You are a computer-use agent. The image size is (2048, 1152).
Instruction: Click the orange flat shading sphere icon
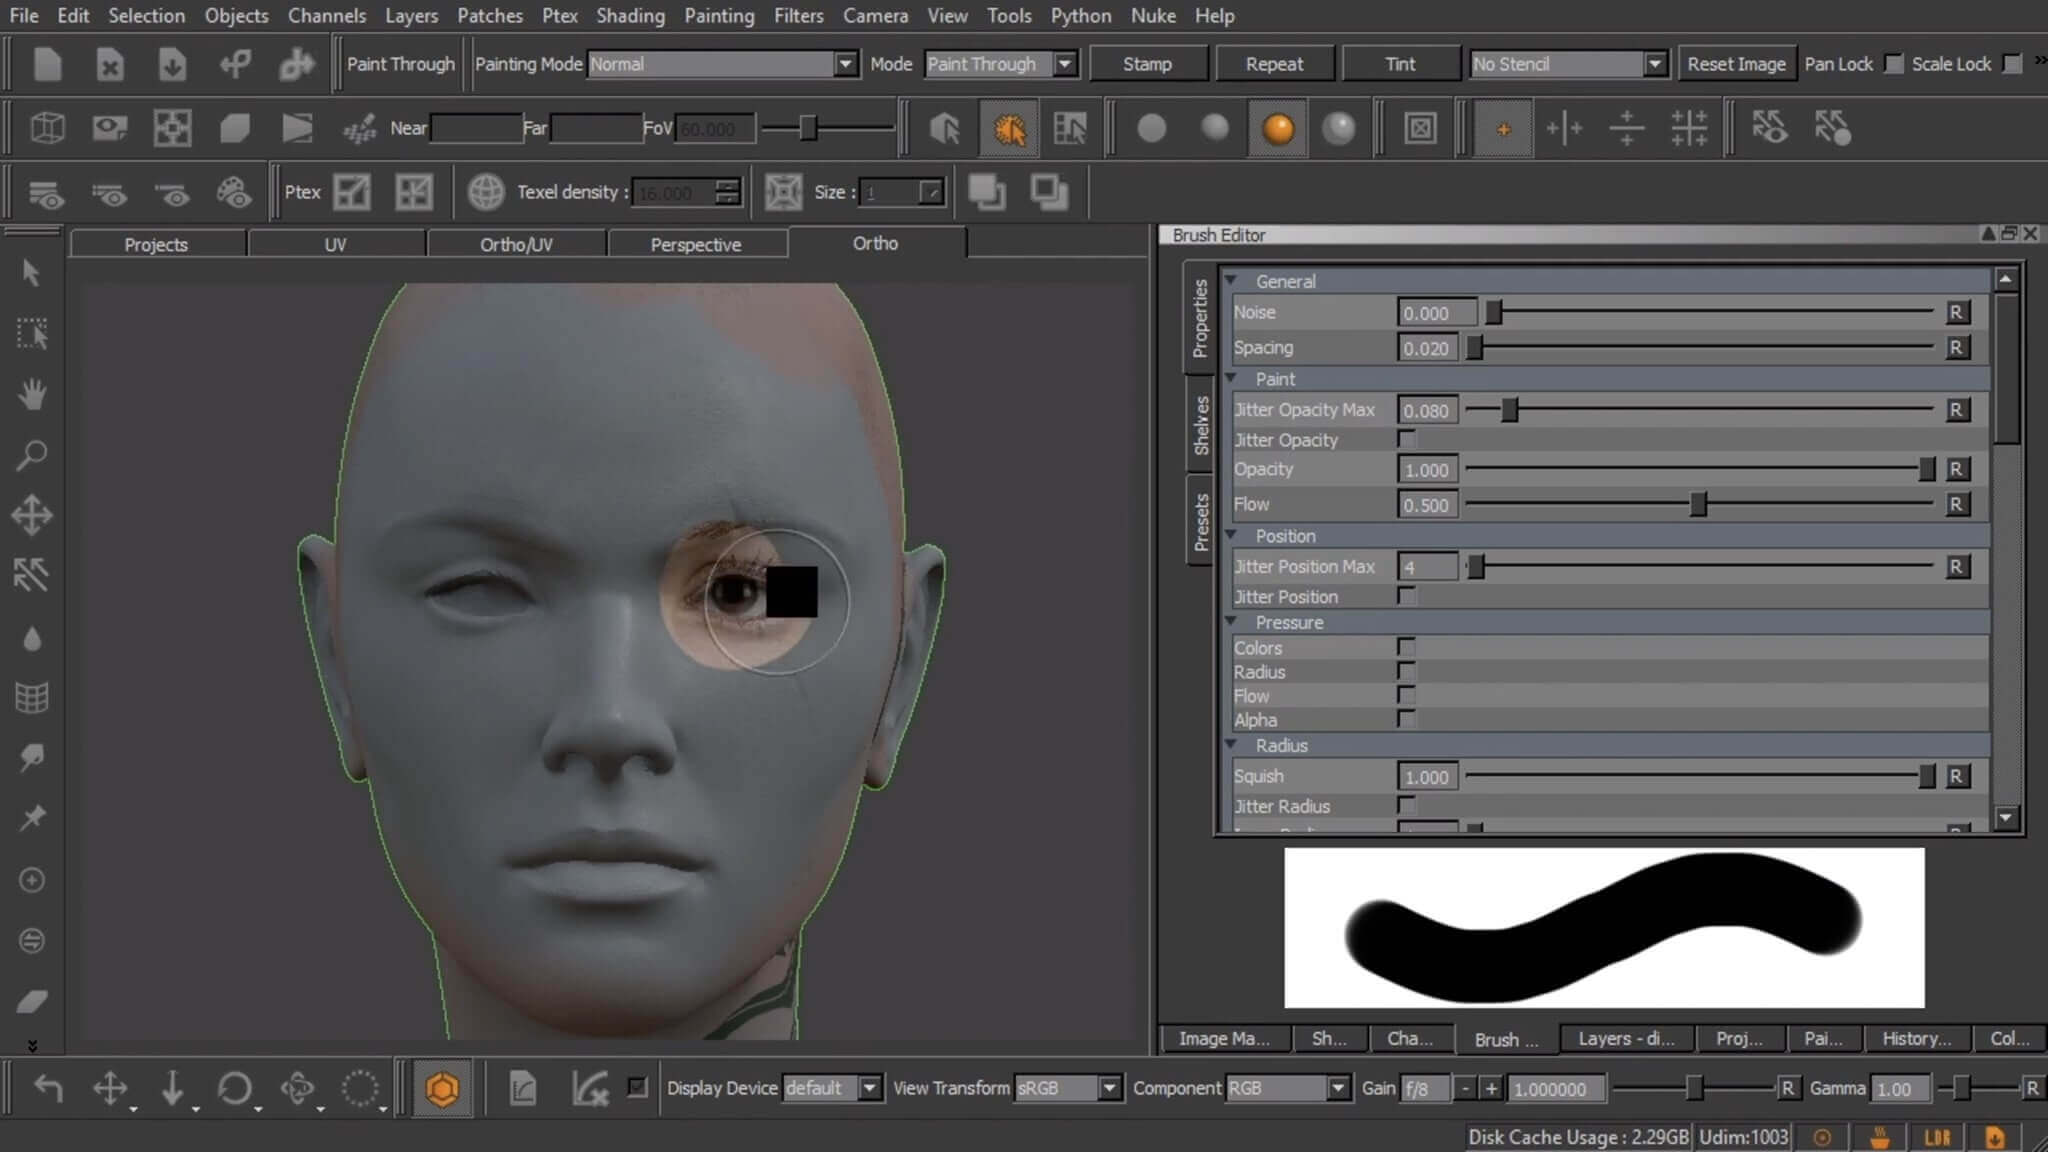tap(1277, 128)
